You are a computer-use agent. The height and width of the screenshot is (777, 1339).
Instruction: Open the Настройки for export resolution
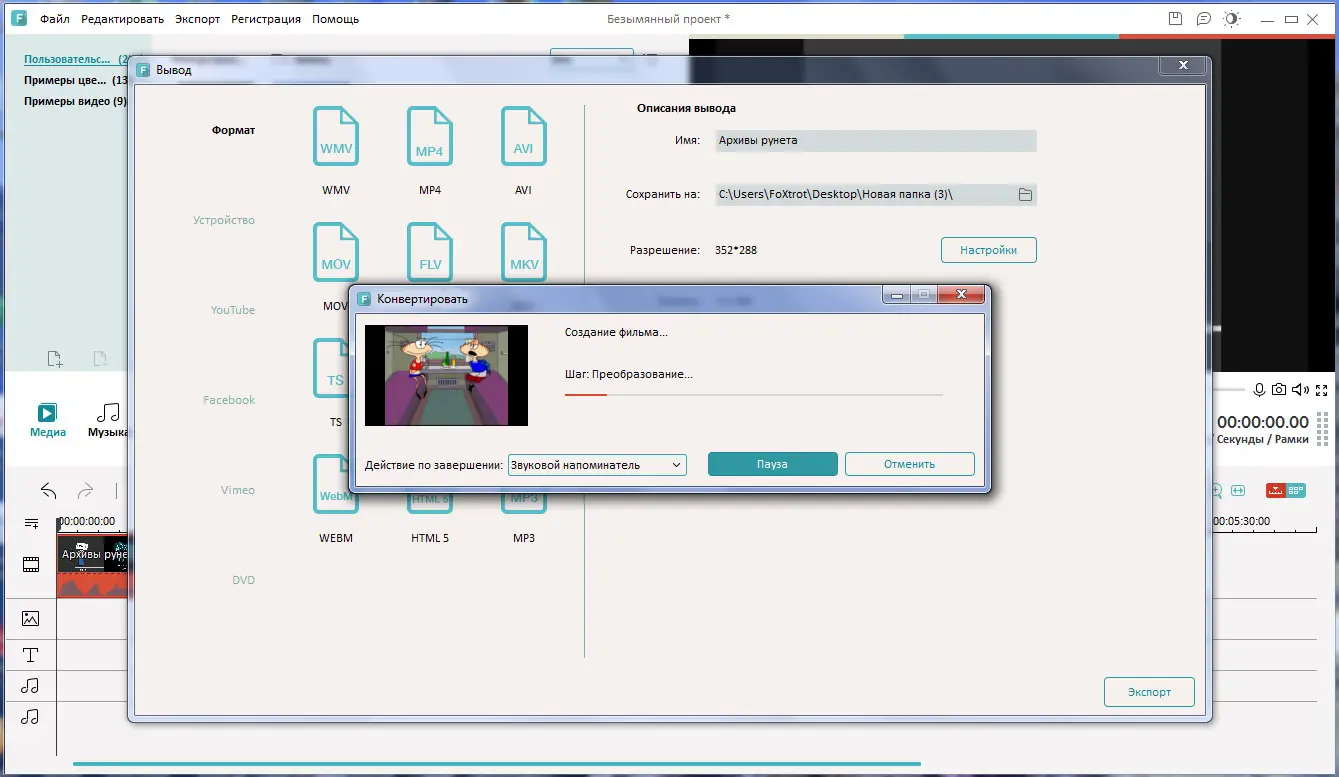coord(988,249)
